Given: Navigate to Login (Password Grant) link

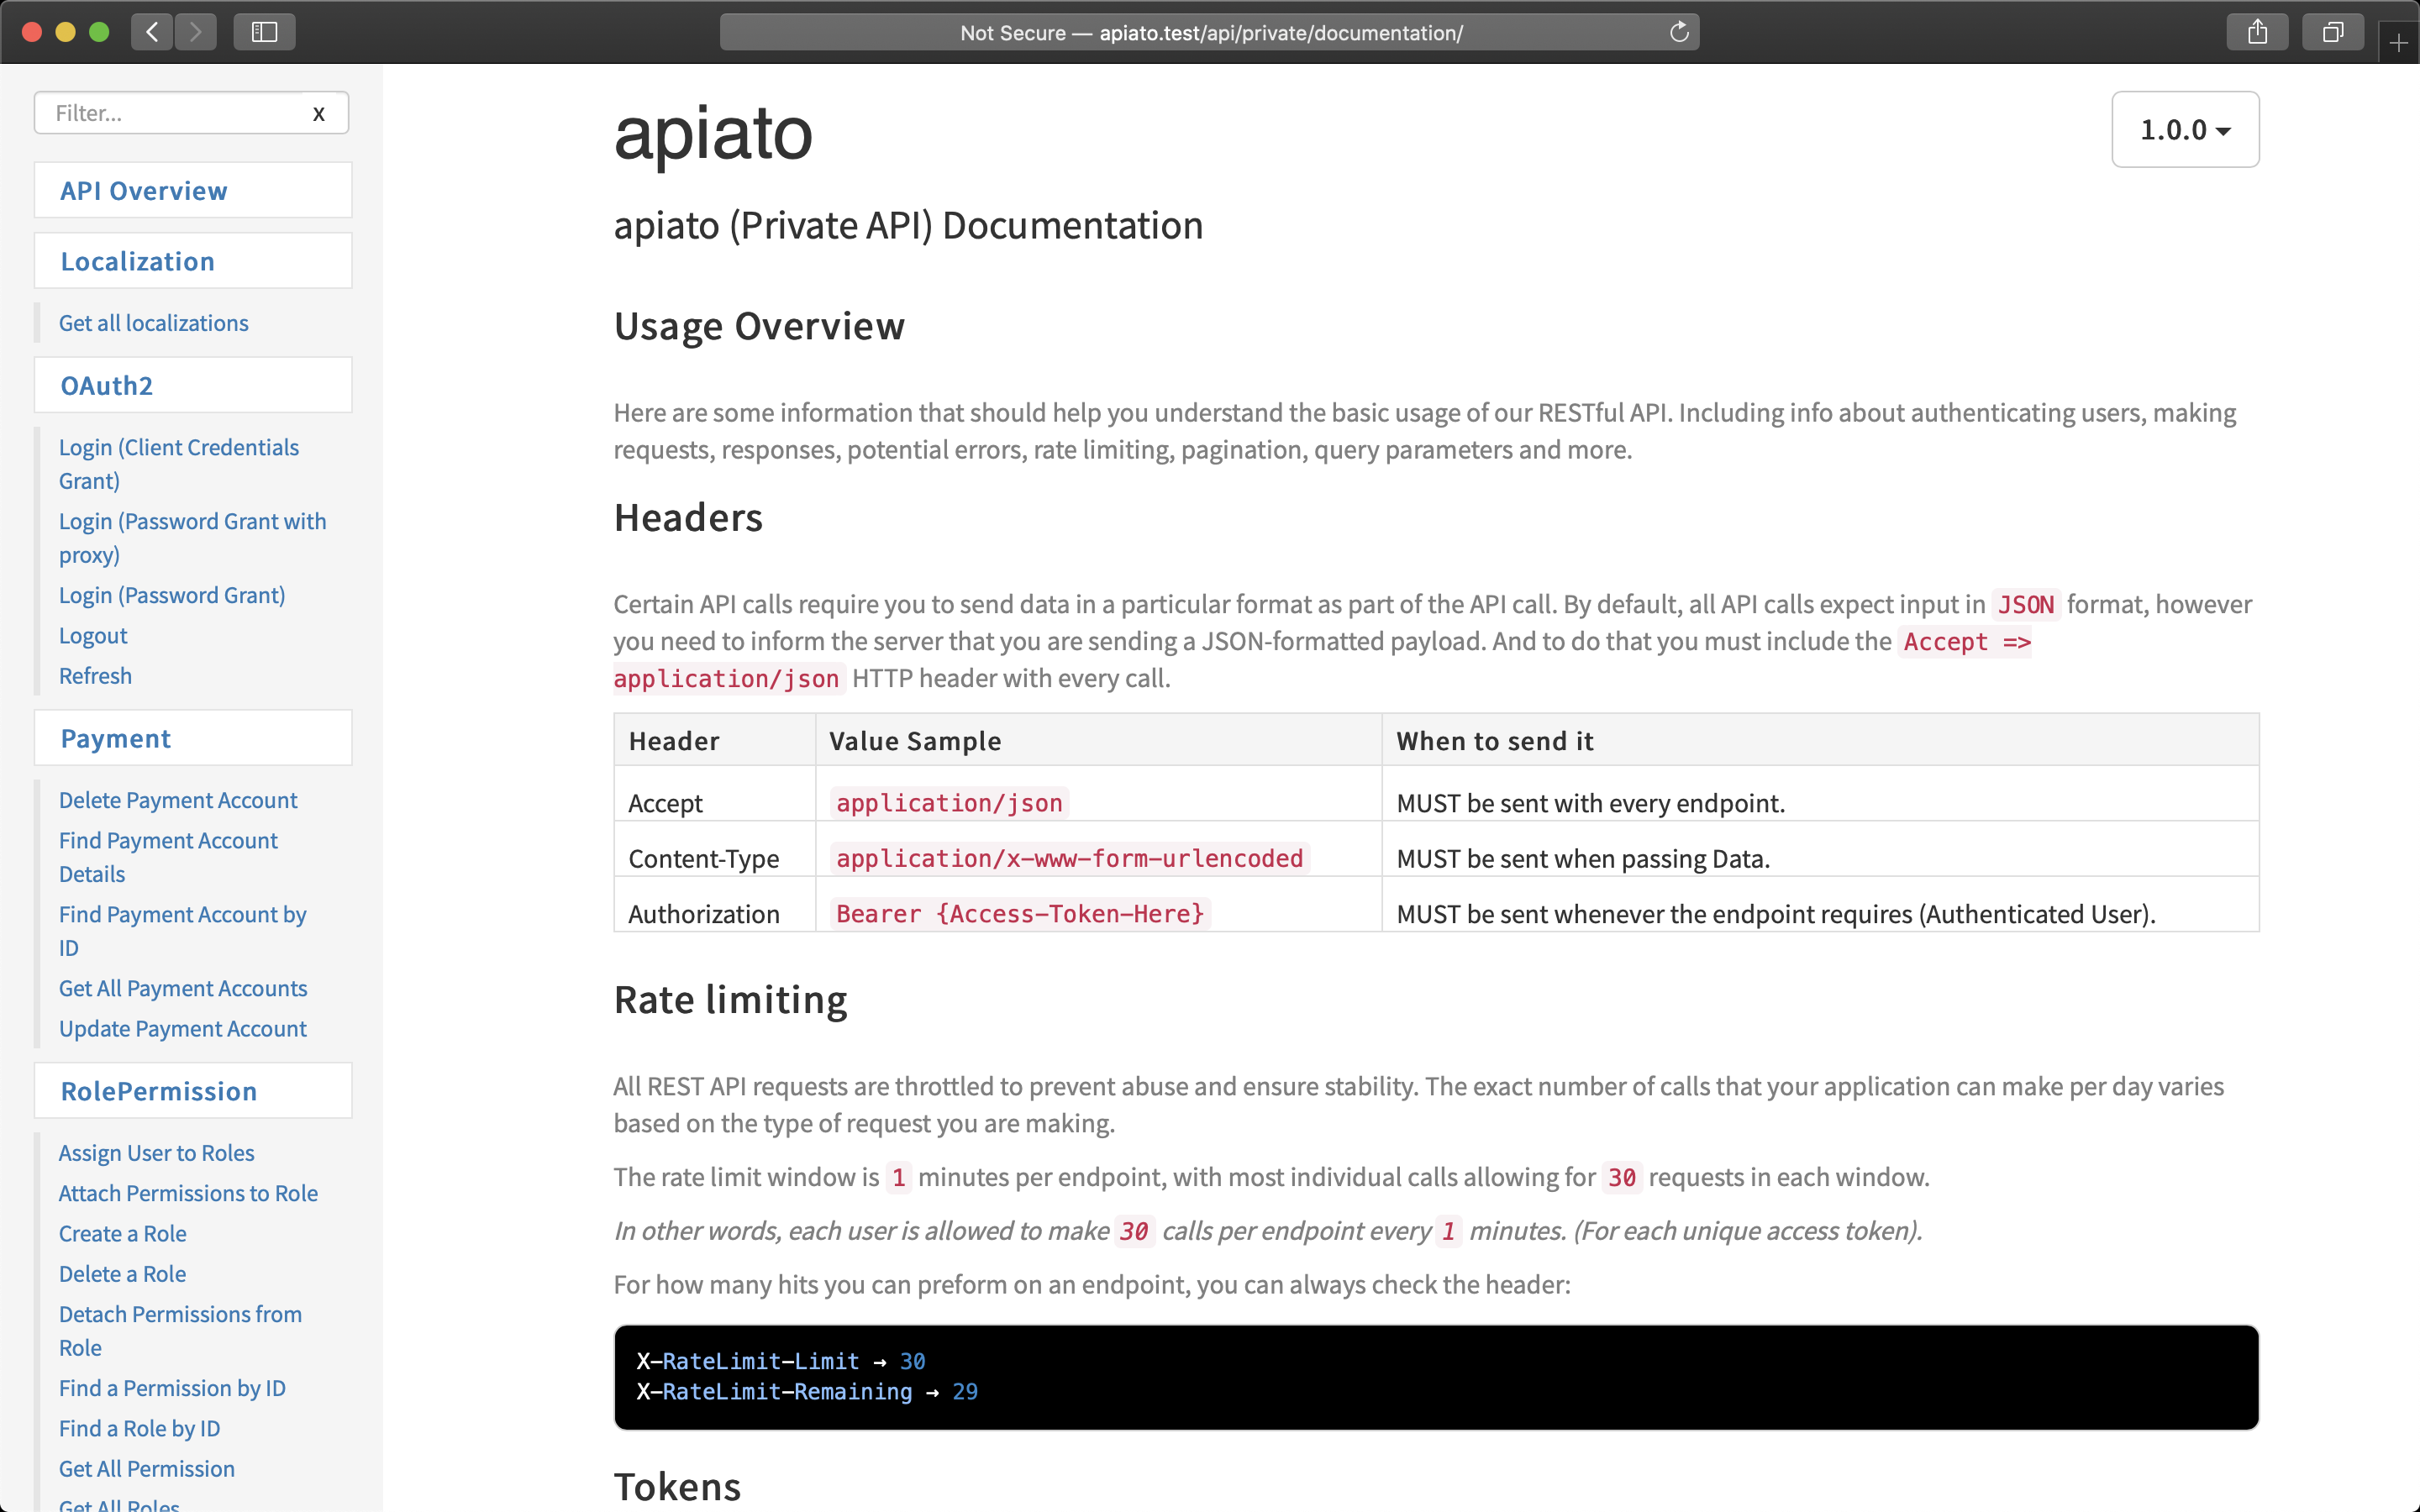Looking at the screenshot, I should click(x=172, y=596).
